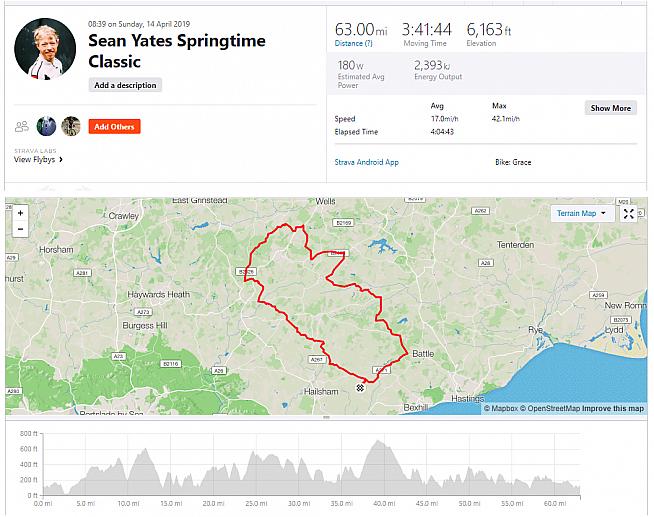Click the elevation profile peak near 40 mi
This screenshot has height=517, width=654.
tap(376, 445)
